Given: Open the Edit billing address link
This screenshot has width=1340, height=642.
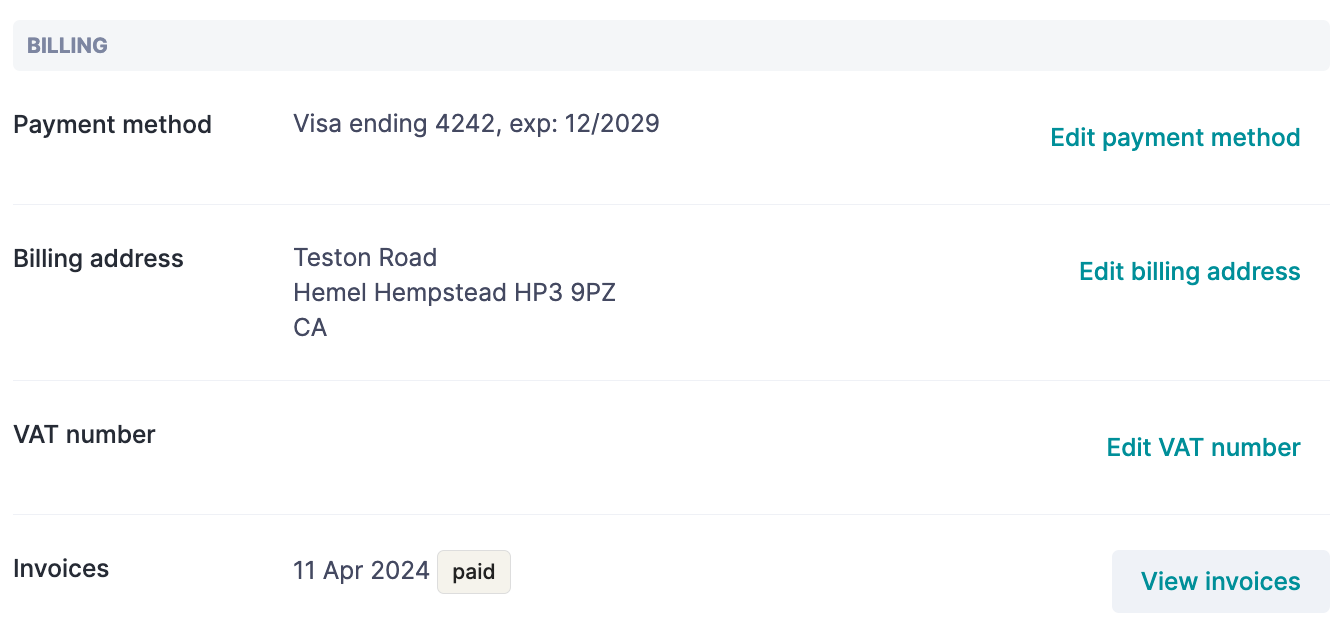Looking at the screenshot, I should [x=1189, y=272].
